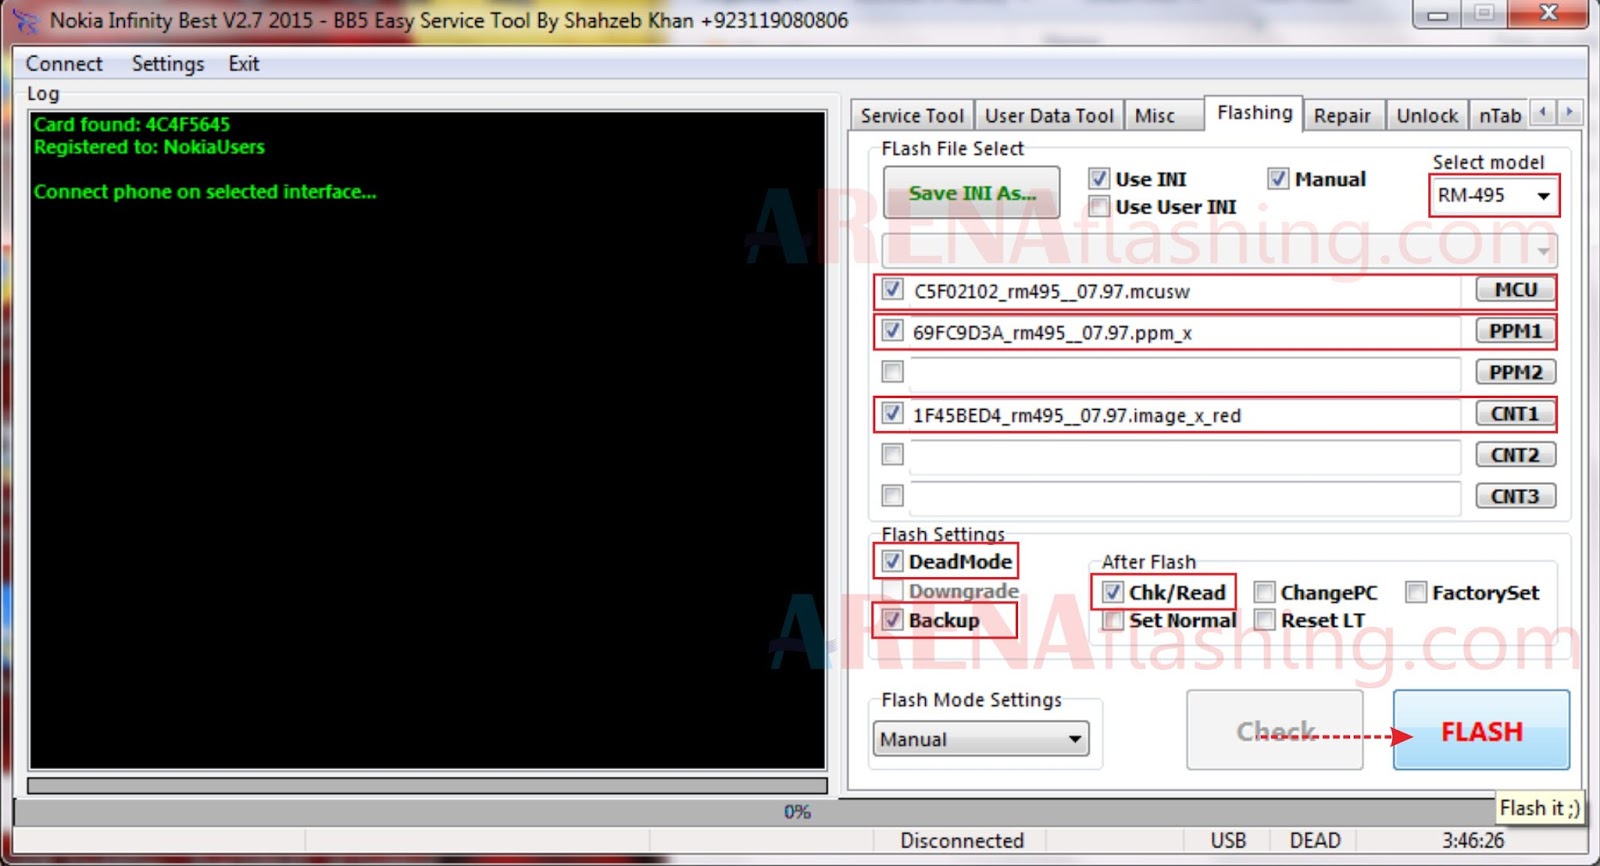Click the DEAD status bar entry

1315,841
